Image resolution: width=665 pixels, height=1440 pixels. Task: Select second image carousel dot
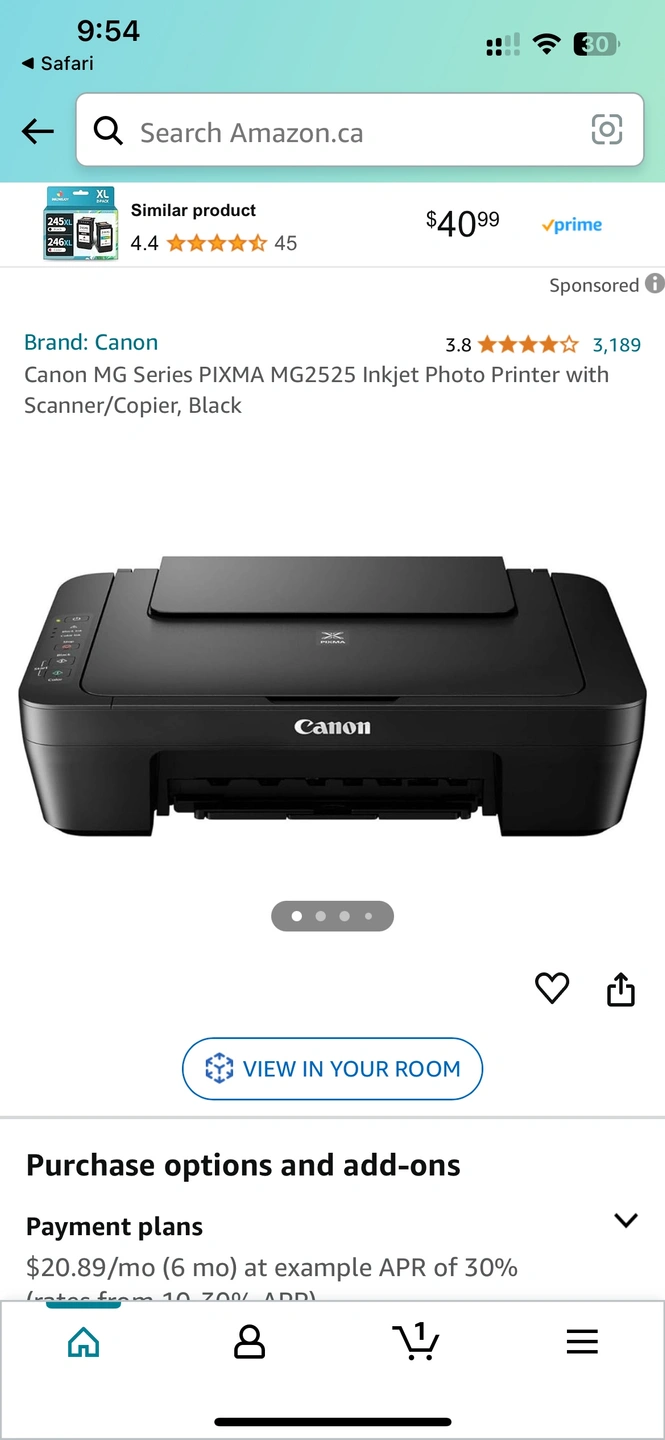click(320, 916)
